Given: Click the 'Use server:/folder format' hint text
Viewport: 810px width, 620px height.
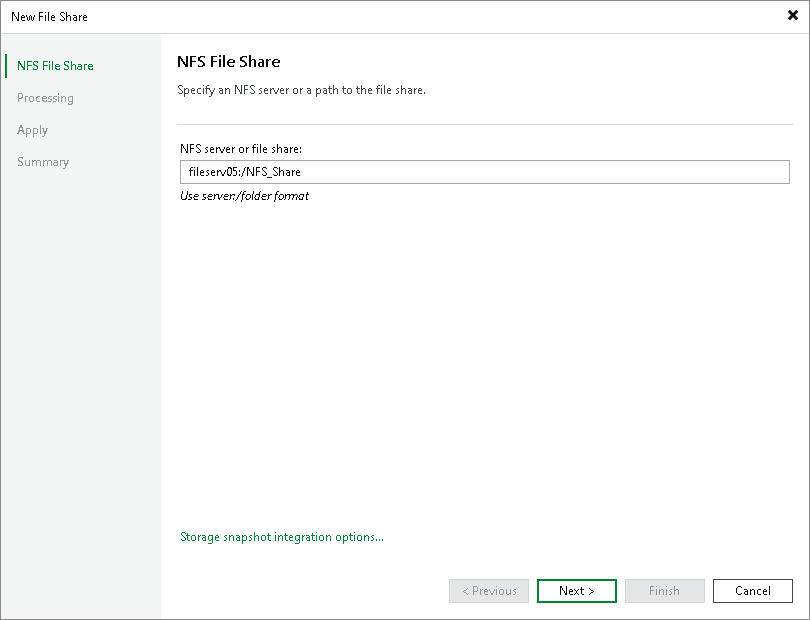Looking at the screenshot, I should click(x=244, y=196).
